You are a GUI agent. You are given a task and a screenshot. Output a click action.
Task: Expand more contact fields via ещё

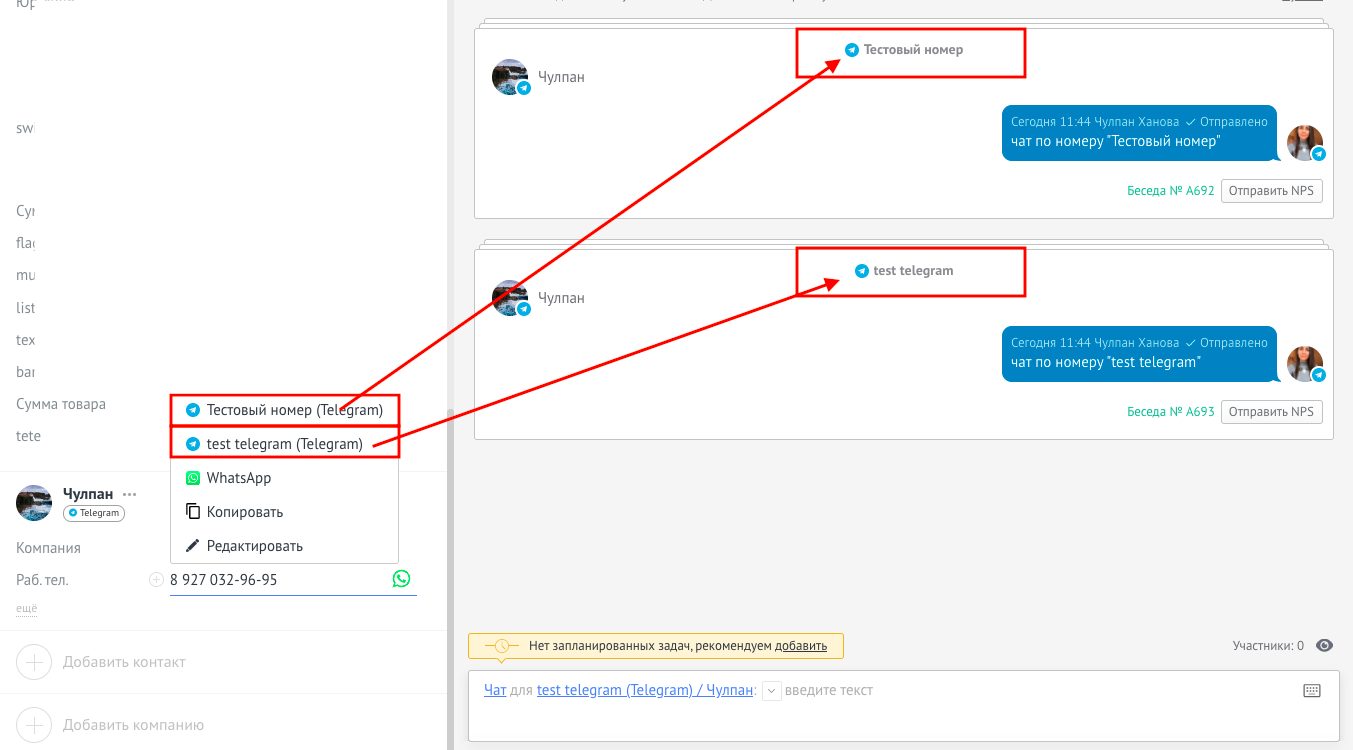(27, 608)
